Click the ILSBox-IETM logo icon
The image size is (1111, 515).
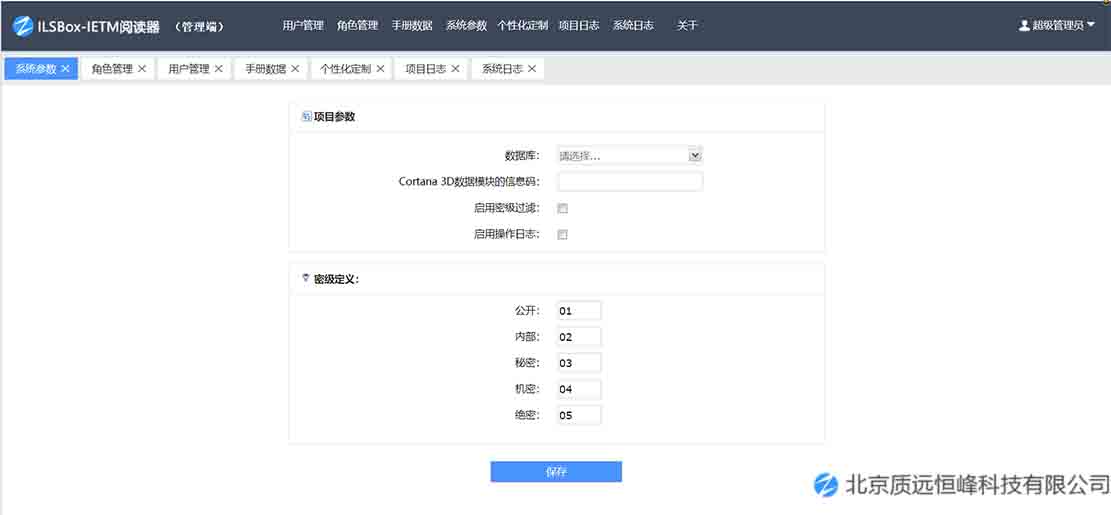[x=23, y=26]
